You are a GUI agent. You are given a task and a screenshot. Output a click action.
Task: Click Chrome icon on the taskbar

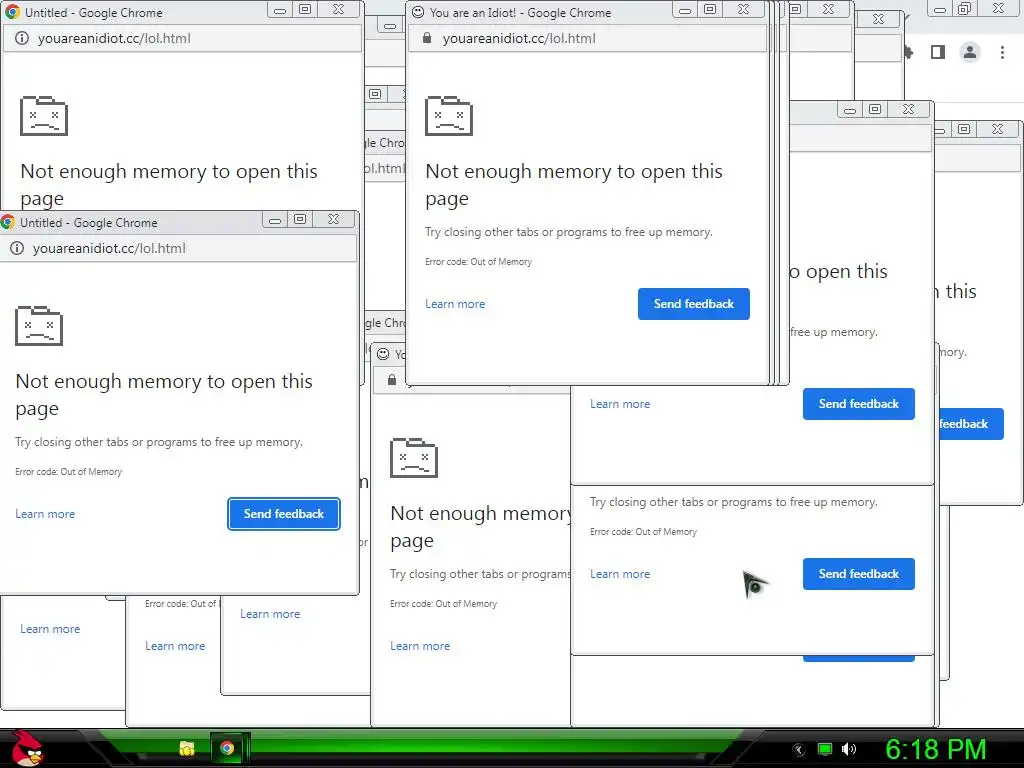click(x=227, y=748)
